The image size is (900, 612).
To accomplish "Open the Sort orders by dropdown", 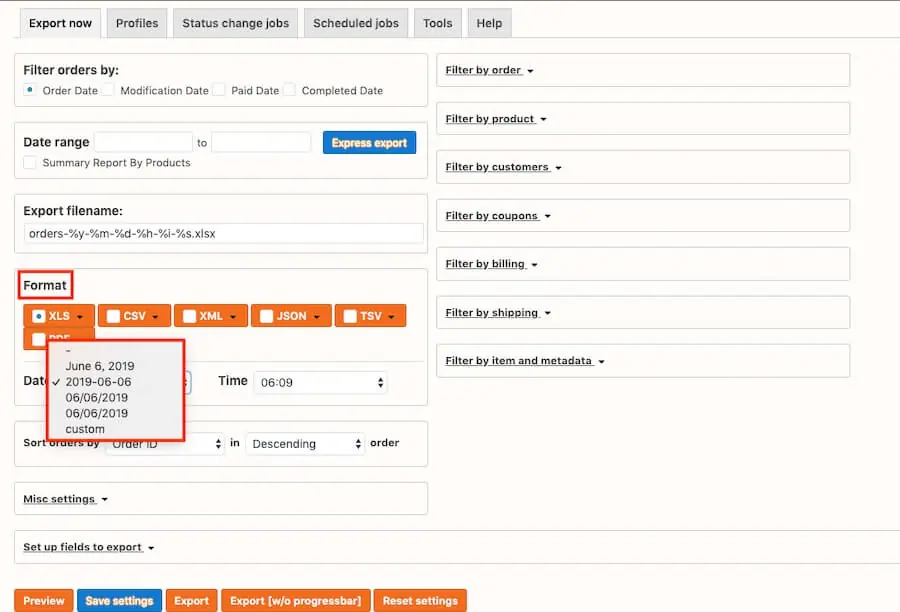I will coord(165,444).
